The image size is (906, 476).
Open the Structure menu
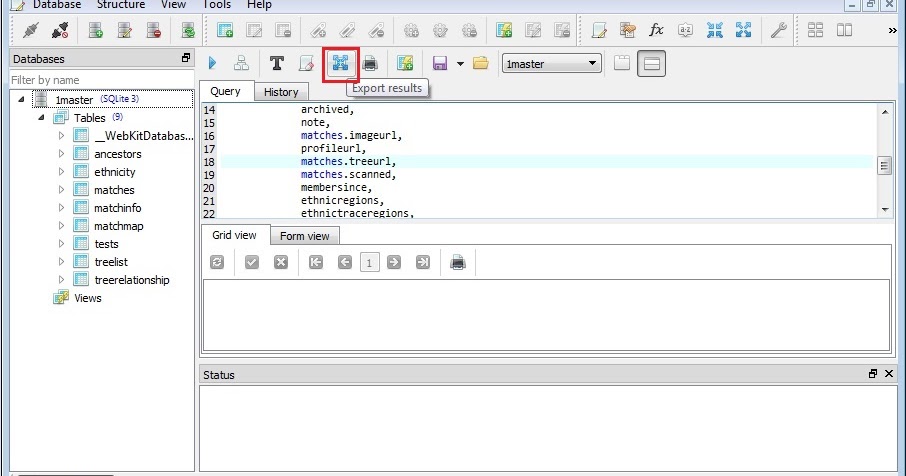click(x=121, y=5)
